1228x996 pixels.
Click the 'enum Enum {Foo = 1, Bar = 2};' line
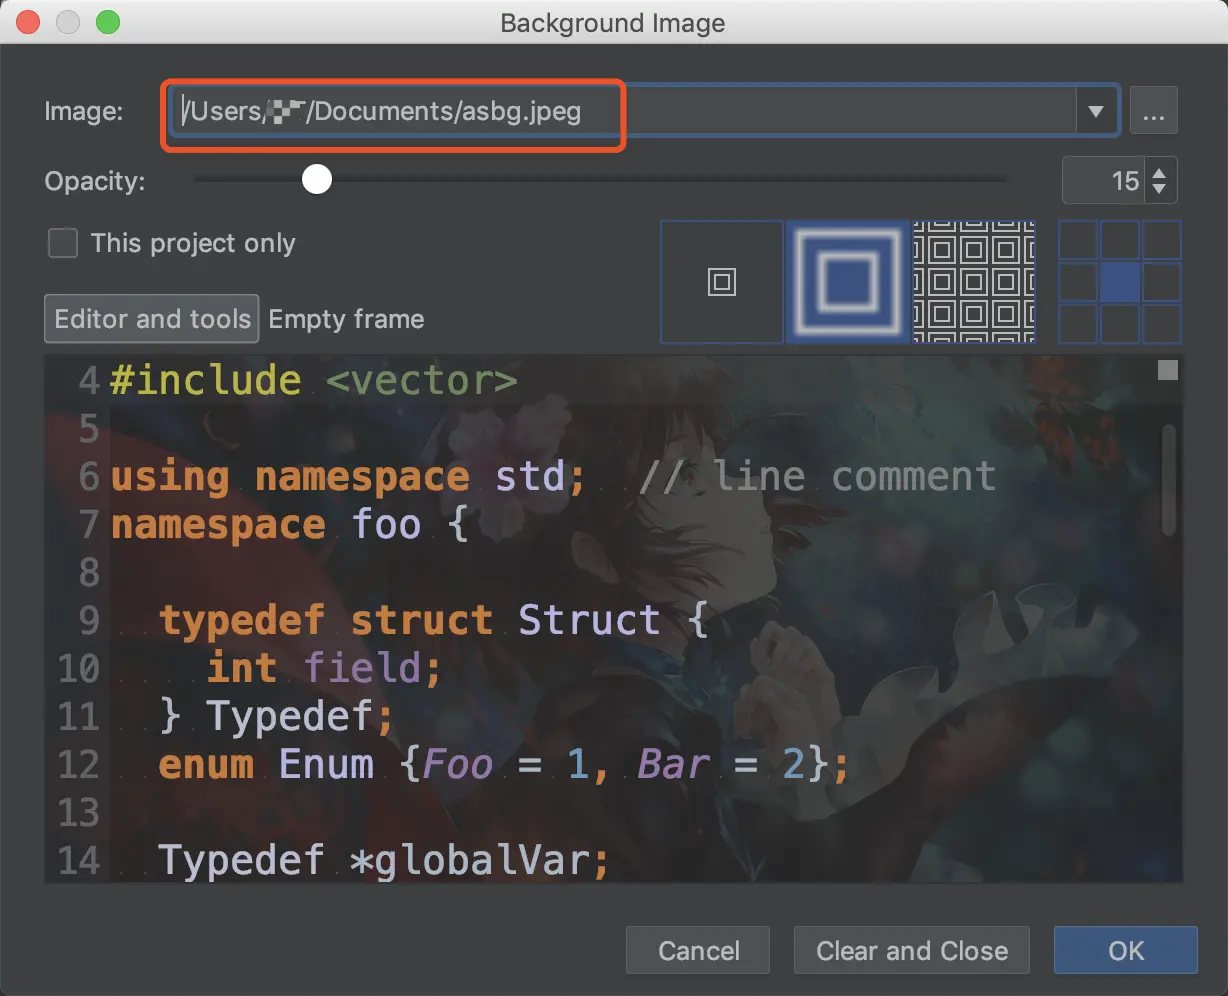point(504,764)
